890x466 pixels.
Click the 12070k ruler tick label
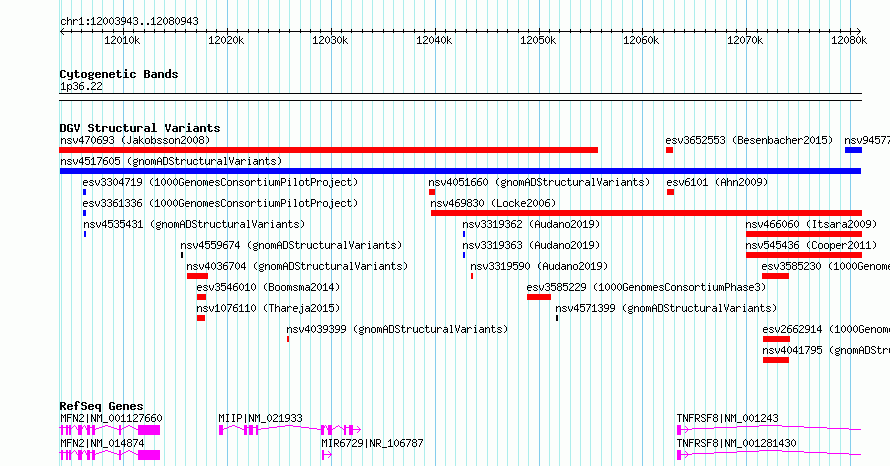click(745, 40)
